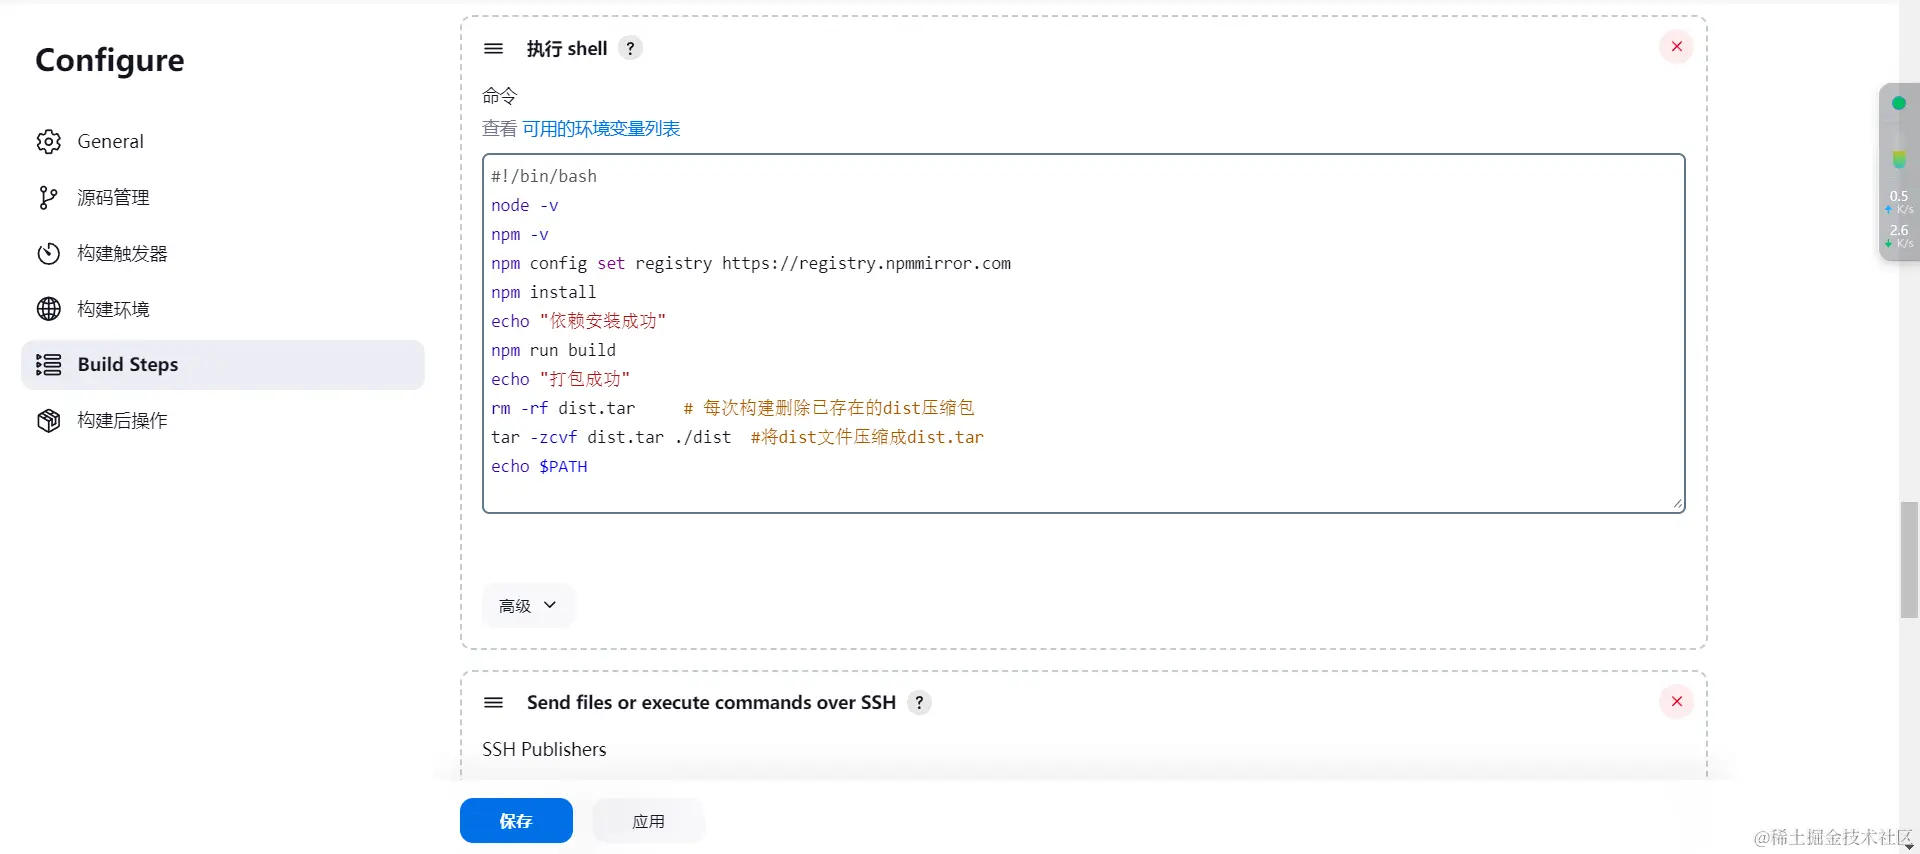Click the 'npm install' line
This screenshot has width=1920, height=854.
click(x=543, y=292)
